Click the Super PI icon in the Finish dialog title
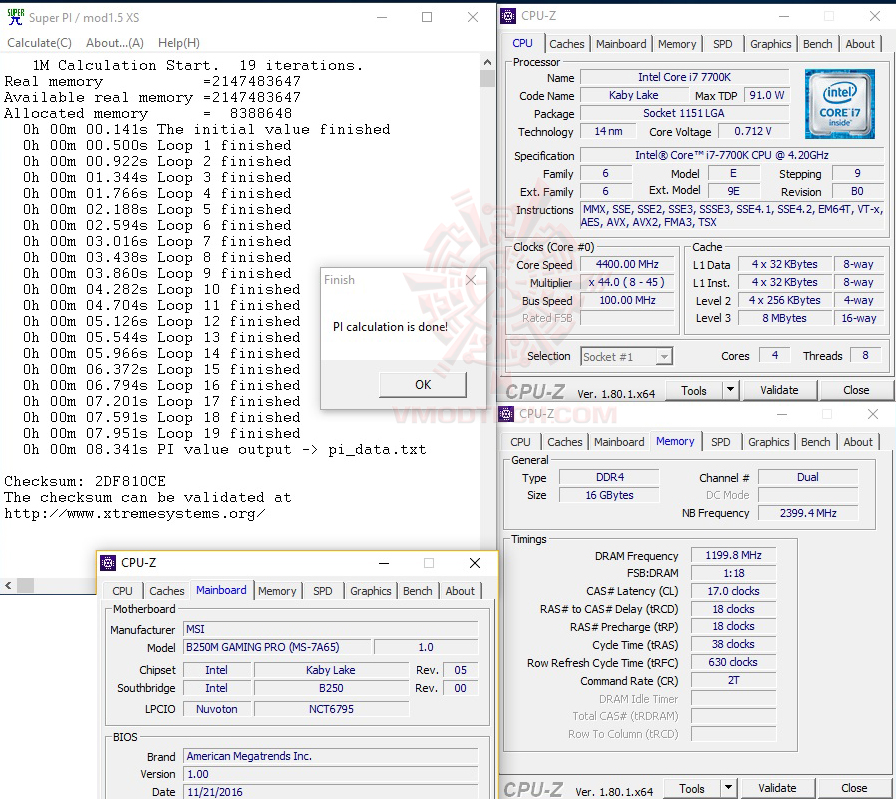Image resolution: width=896 pixels, height=799 pixels. click(x=330, y=280)
